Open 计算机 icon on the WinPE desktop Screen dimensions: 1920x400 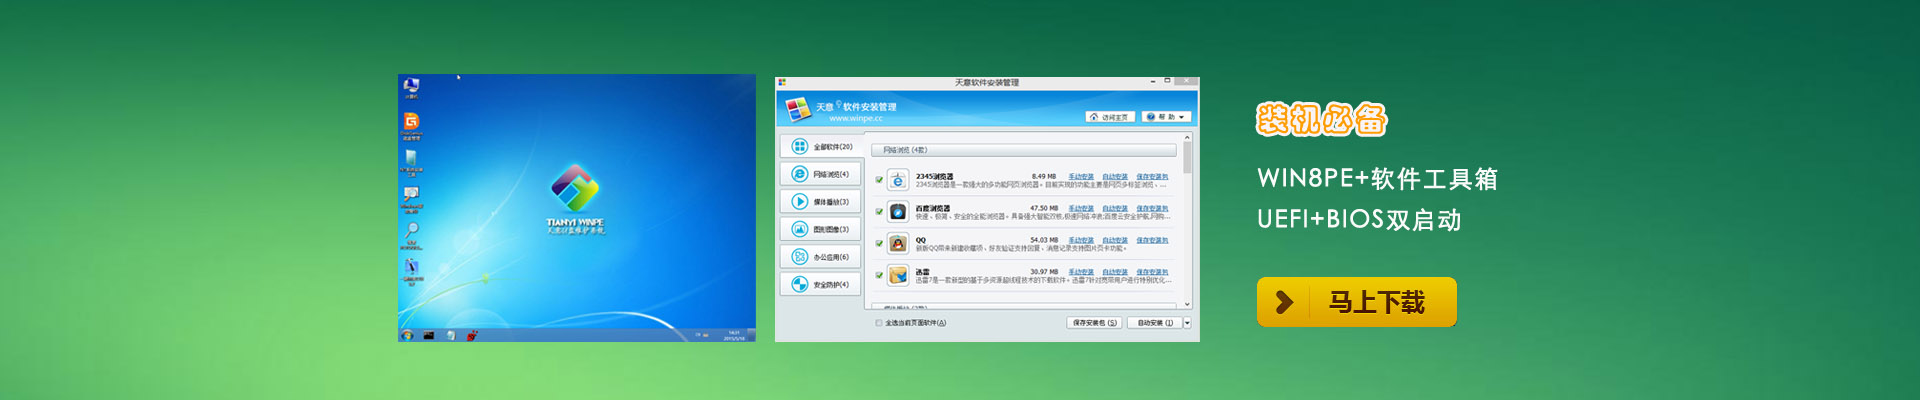click(411, 88)
